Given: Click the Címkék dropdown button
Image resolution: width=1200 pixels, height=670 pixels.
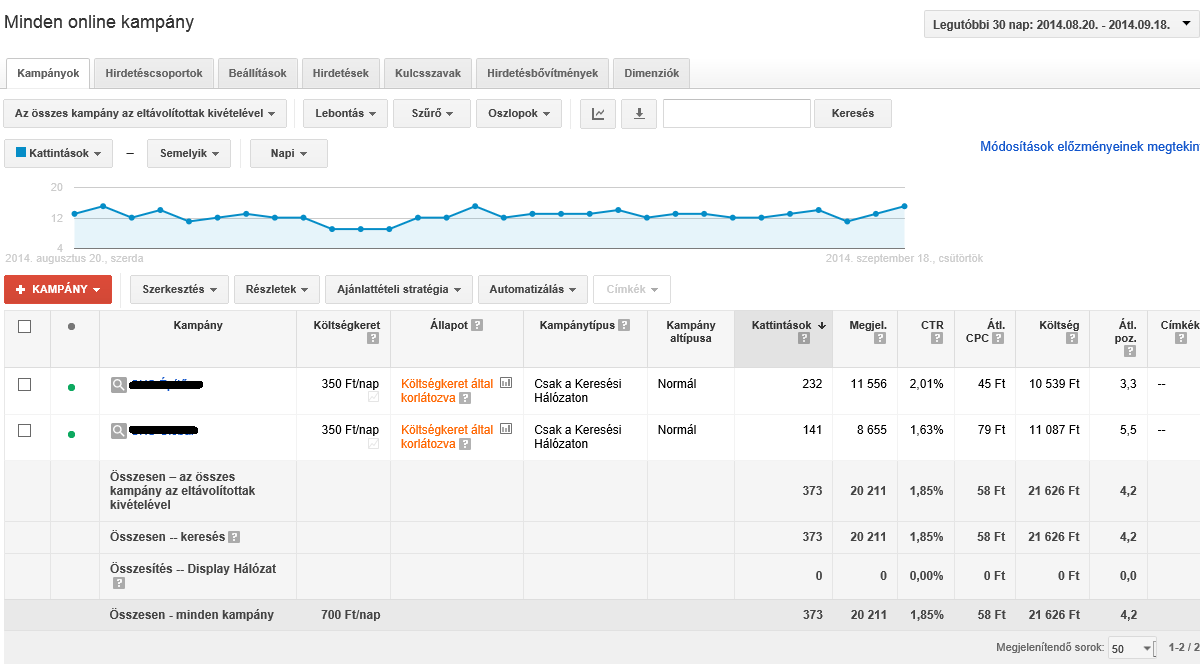Looking at the screenshot, I should pos(631,289).
